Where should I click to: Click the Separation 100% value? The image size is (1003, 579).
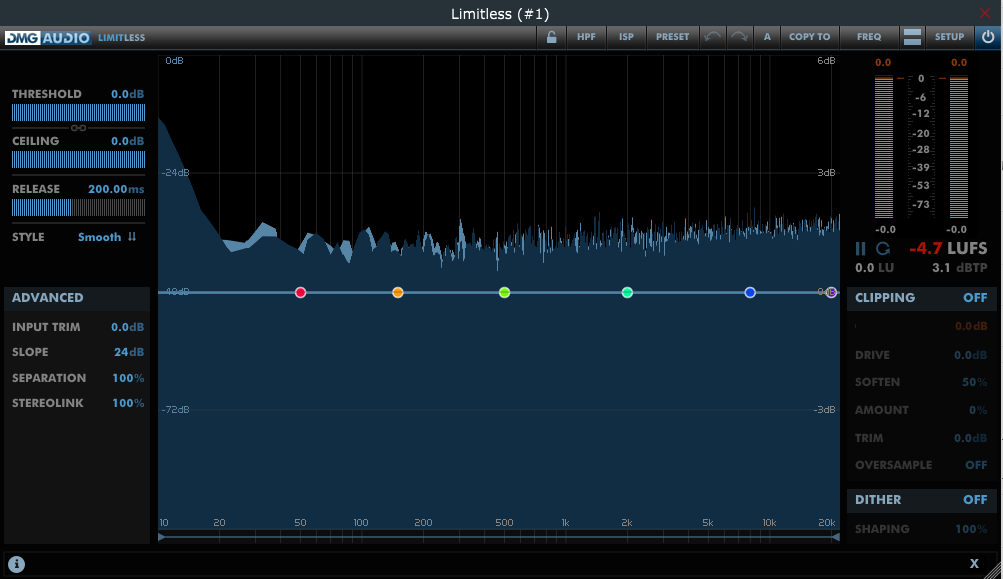[128, 378]
